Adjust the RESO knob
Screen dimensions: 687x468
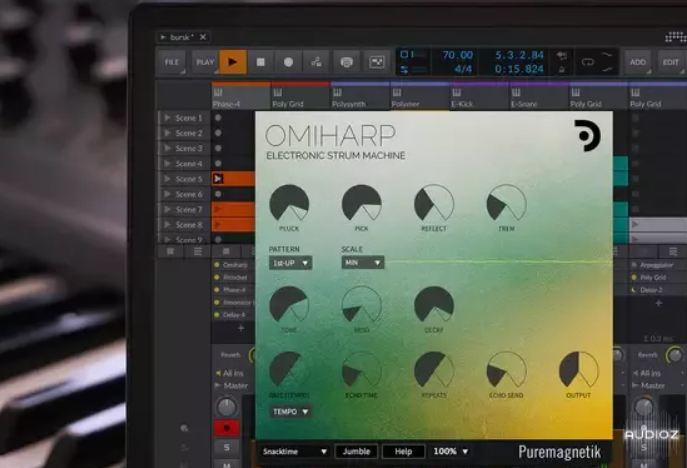pos(361,305)
